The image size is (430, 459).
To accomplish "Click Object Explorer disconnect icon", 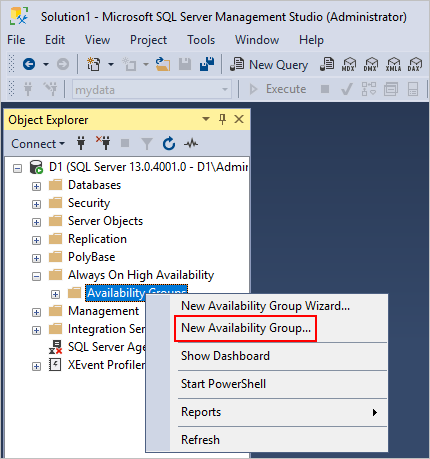I will click(103, 143).
